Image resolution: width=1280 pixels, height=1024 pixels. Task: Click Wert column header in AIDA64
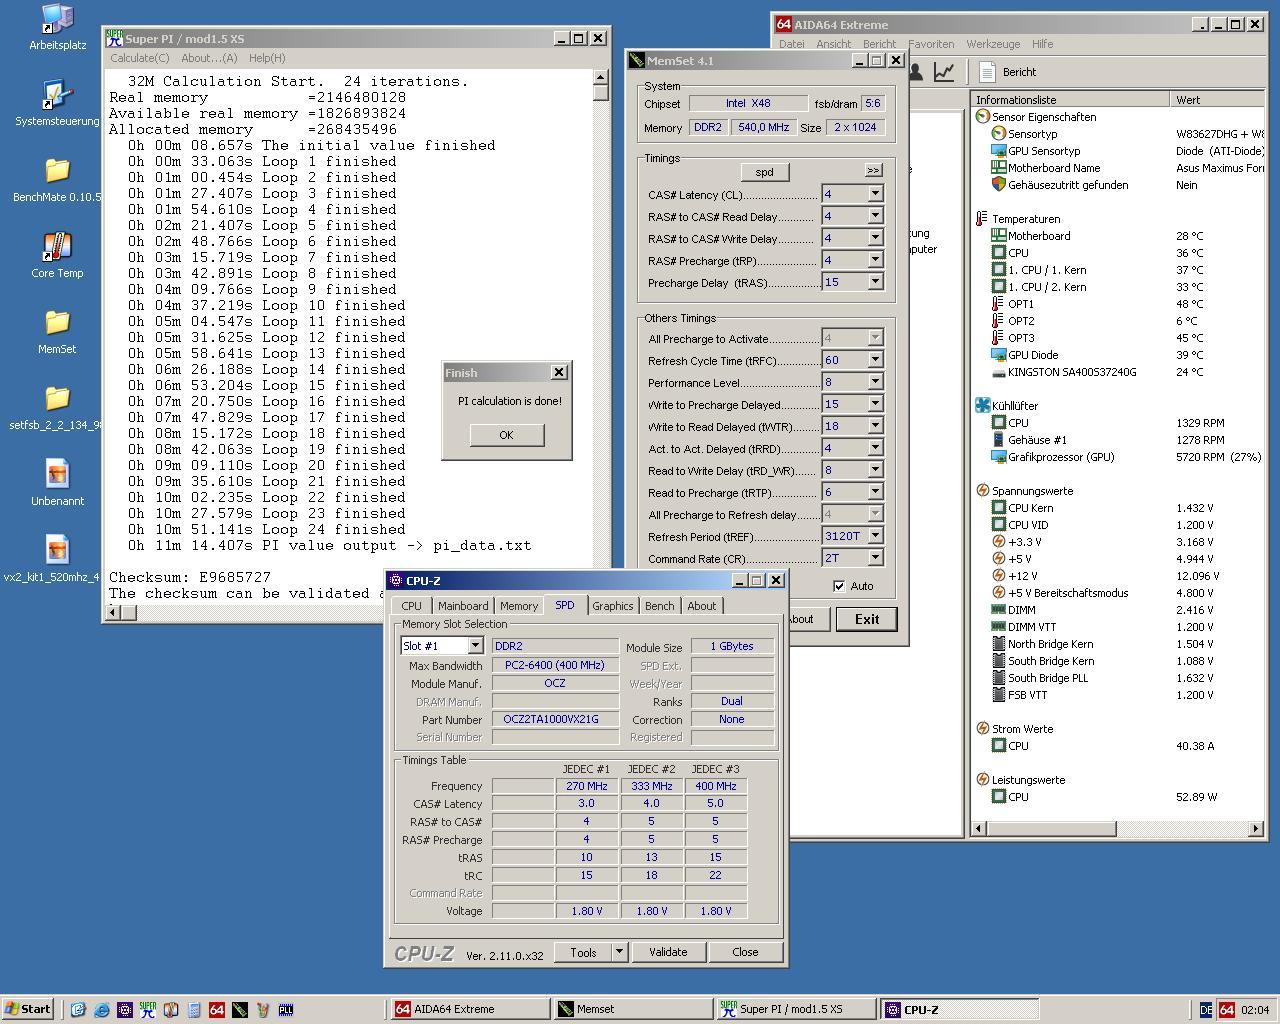pos(1218,99)
